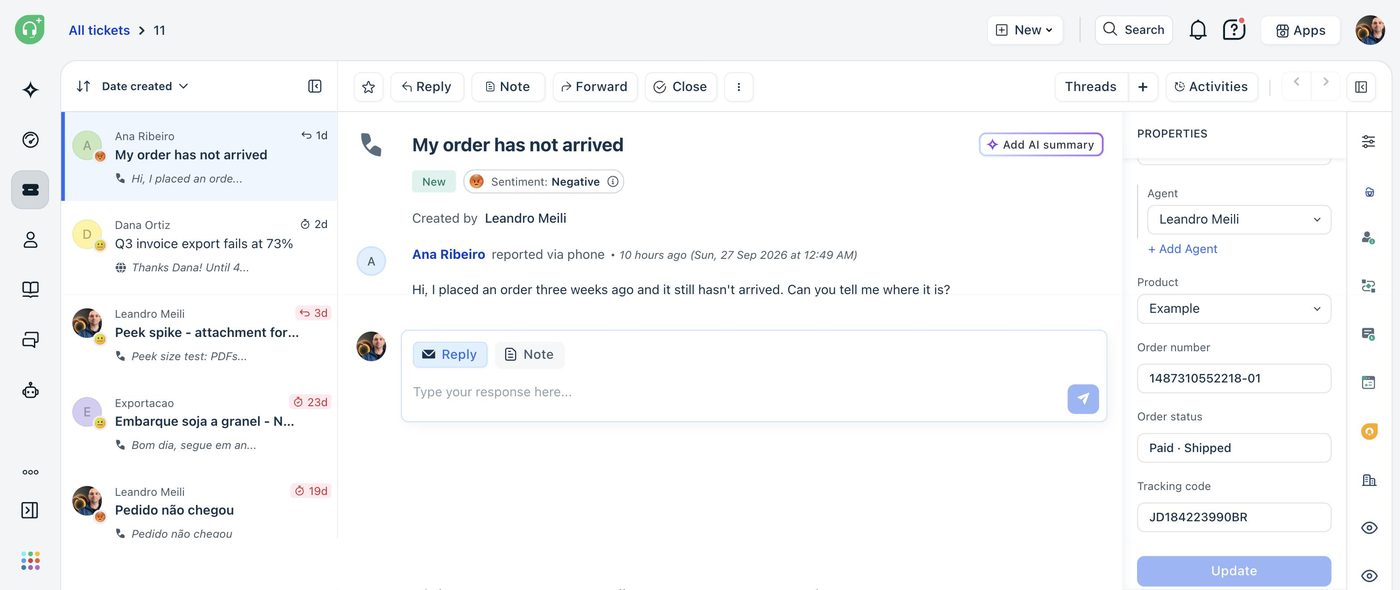Open the AI sparkle icon in sidebar

30,90
